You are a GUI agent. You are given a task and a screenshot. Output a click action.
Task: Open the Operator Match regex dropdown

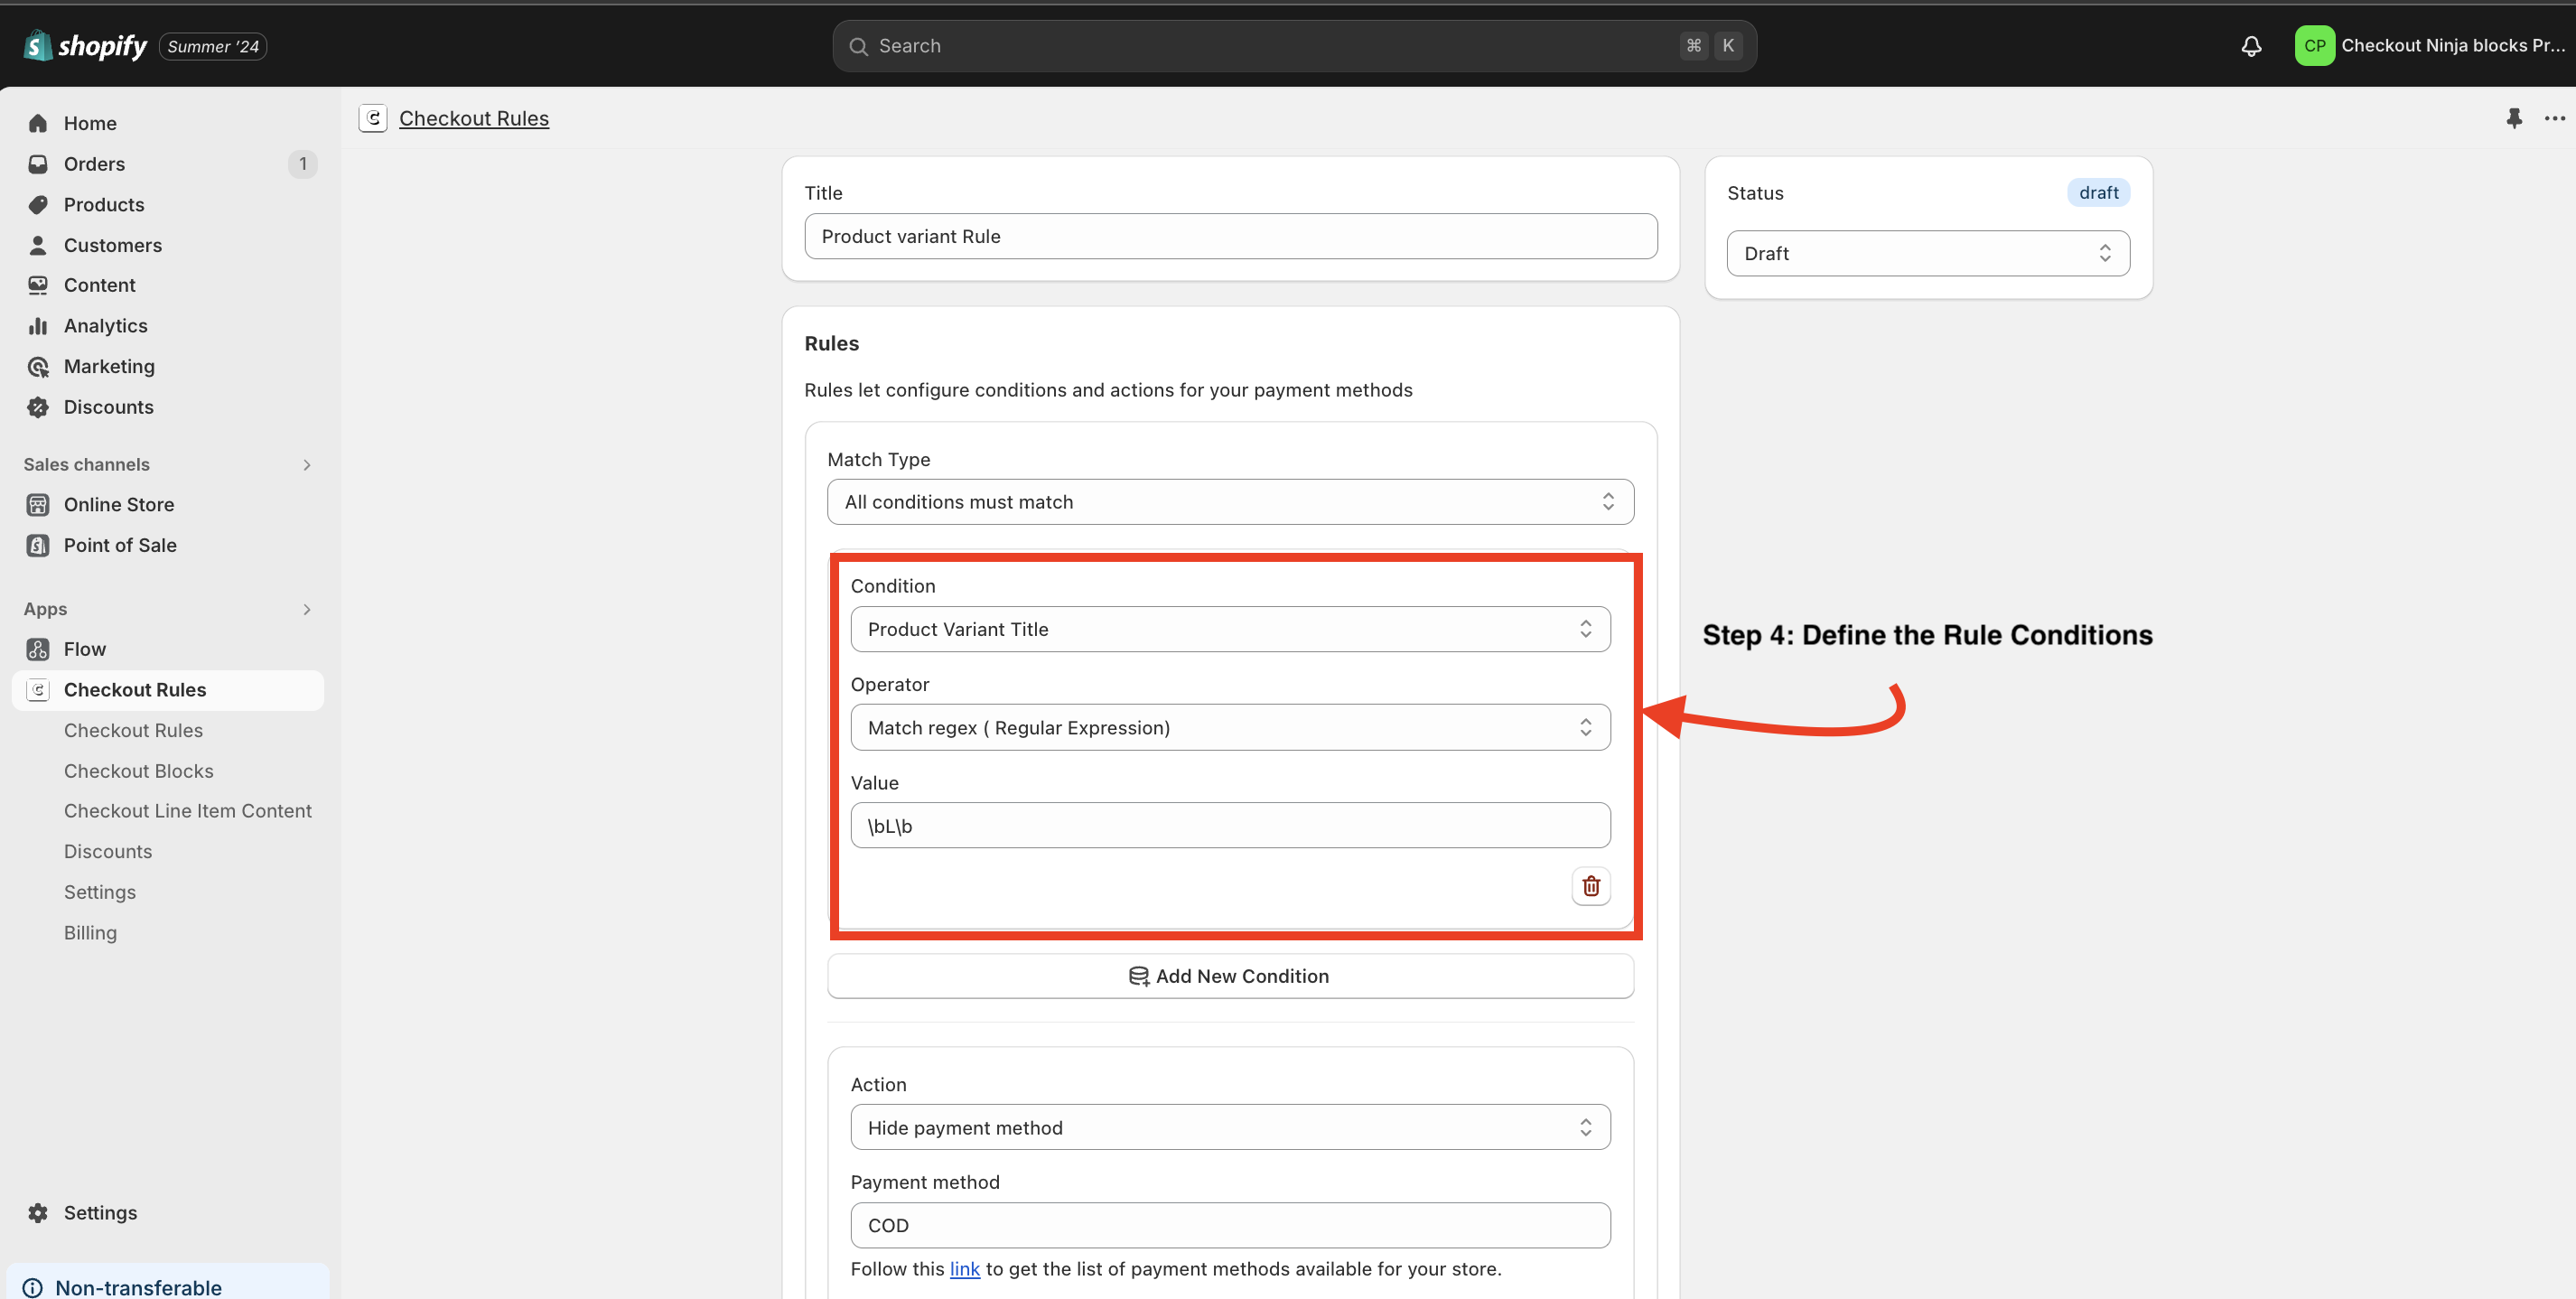1230,727
